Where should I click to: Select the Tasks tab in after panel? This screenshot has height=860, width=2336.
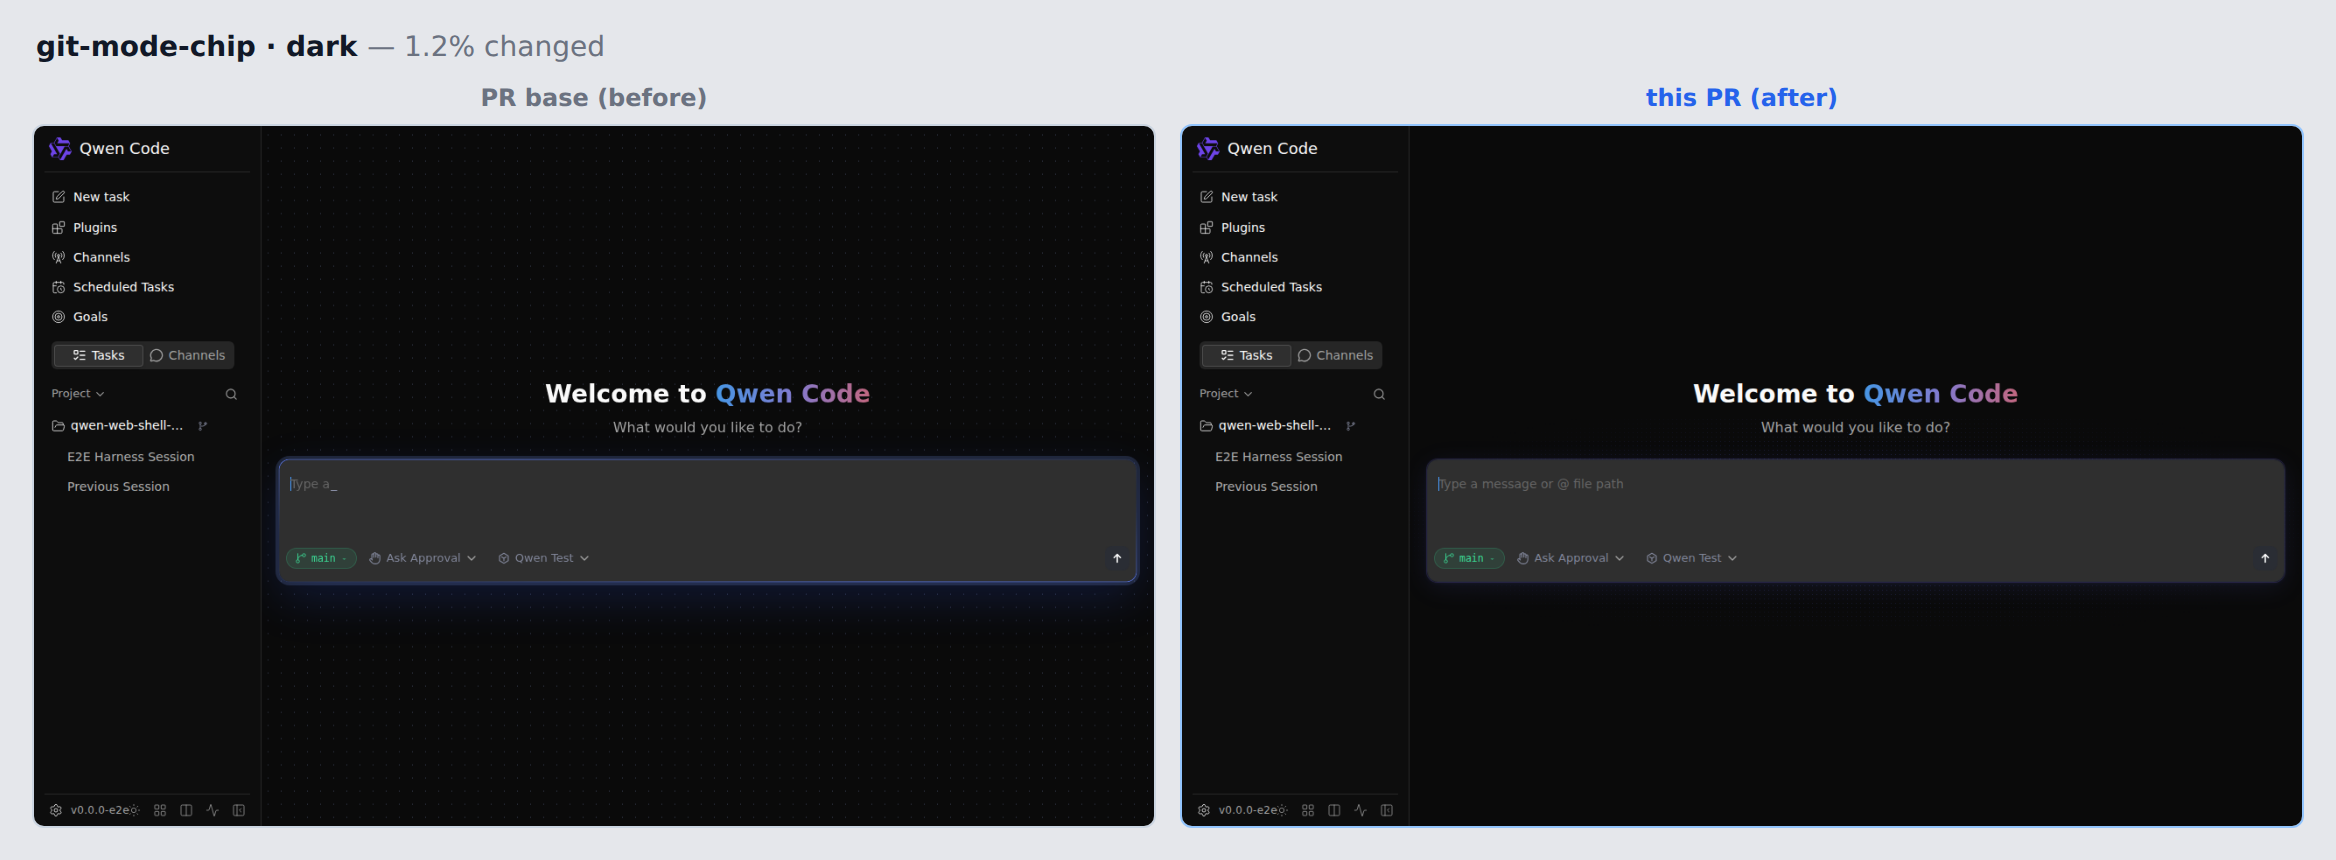[x=1246, y=355]
